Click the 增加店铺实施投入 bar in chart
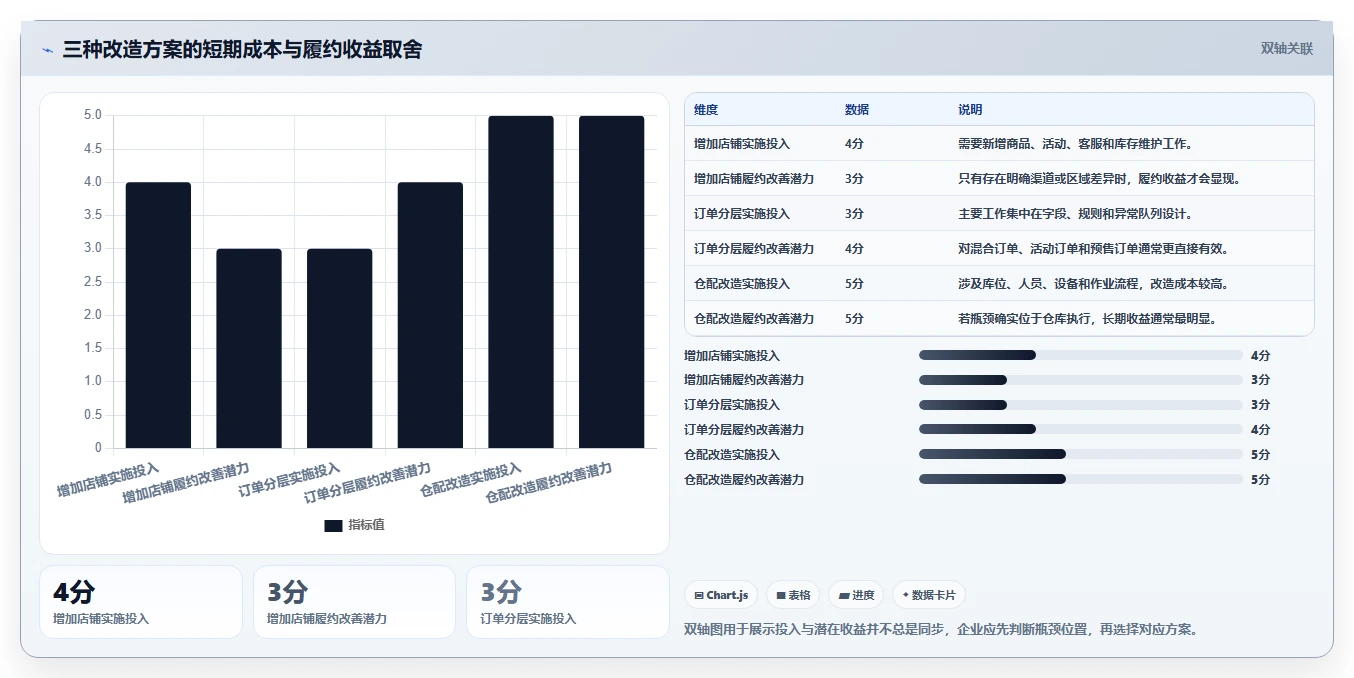 (x=158, y=315)
